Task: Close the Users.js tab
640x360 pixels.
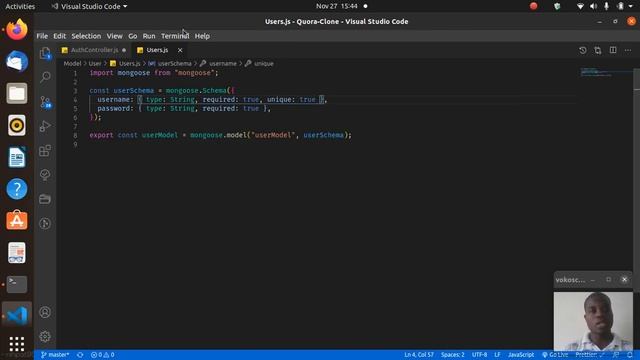Action: (180, 50)
